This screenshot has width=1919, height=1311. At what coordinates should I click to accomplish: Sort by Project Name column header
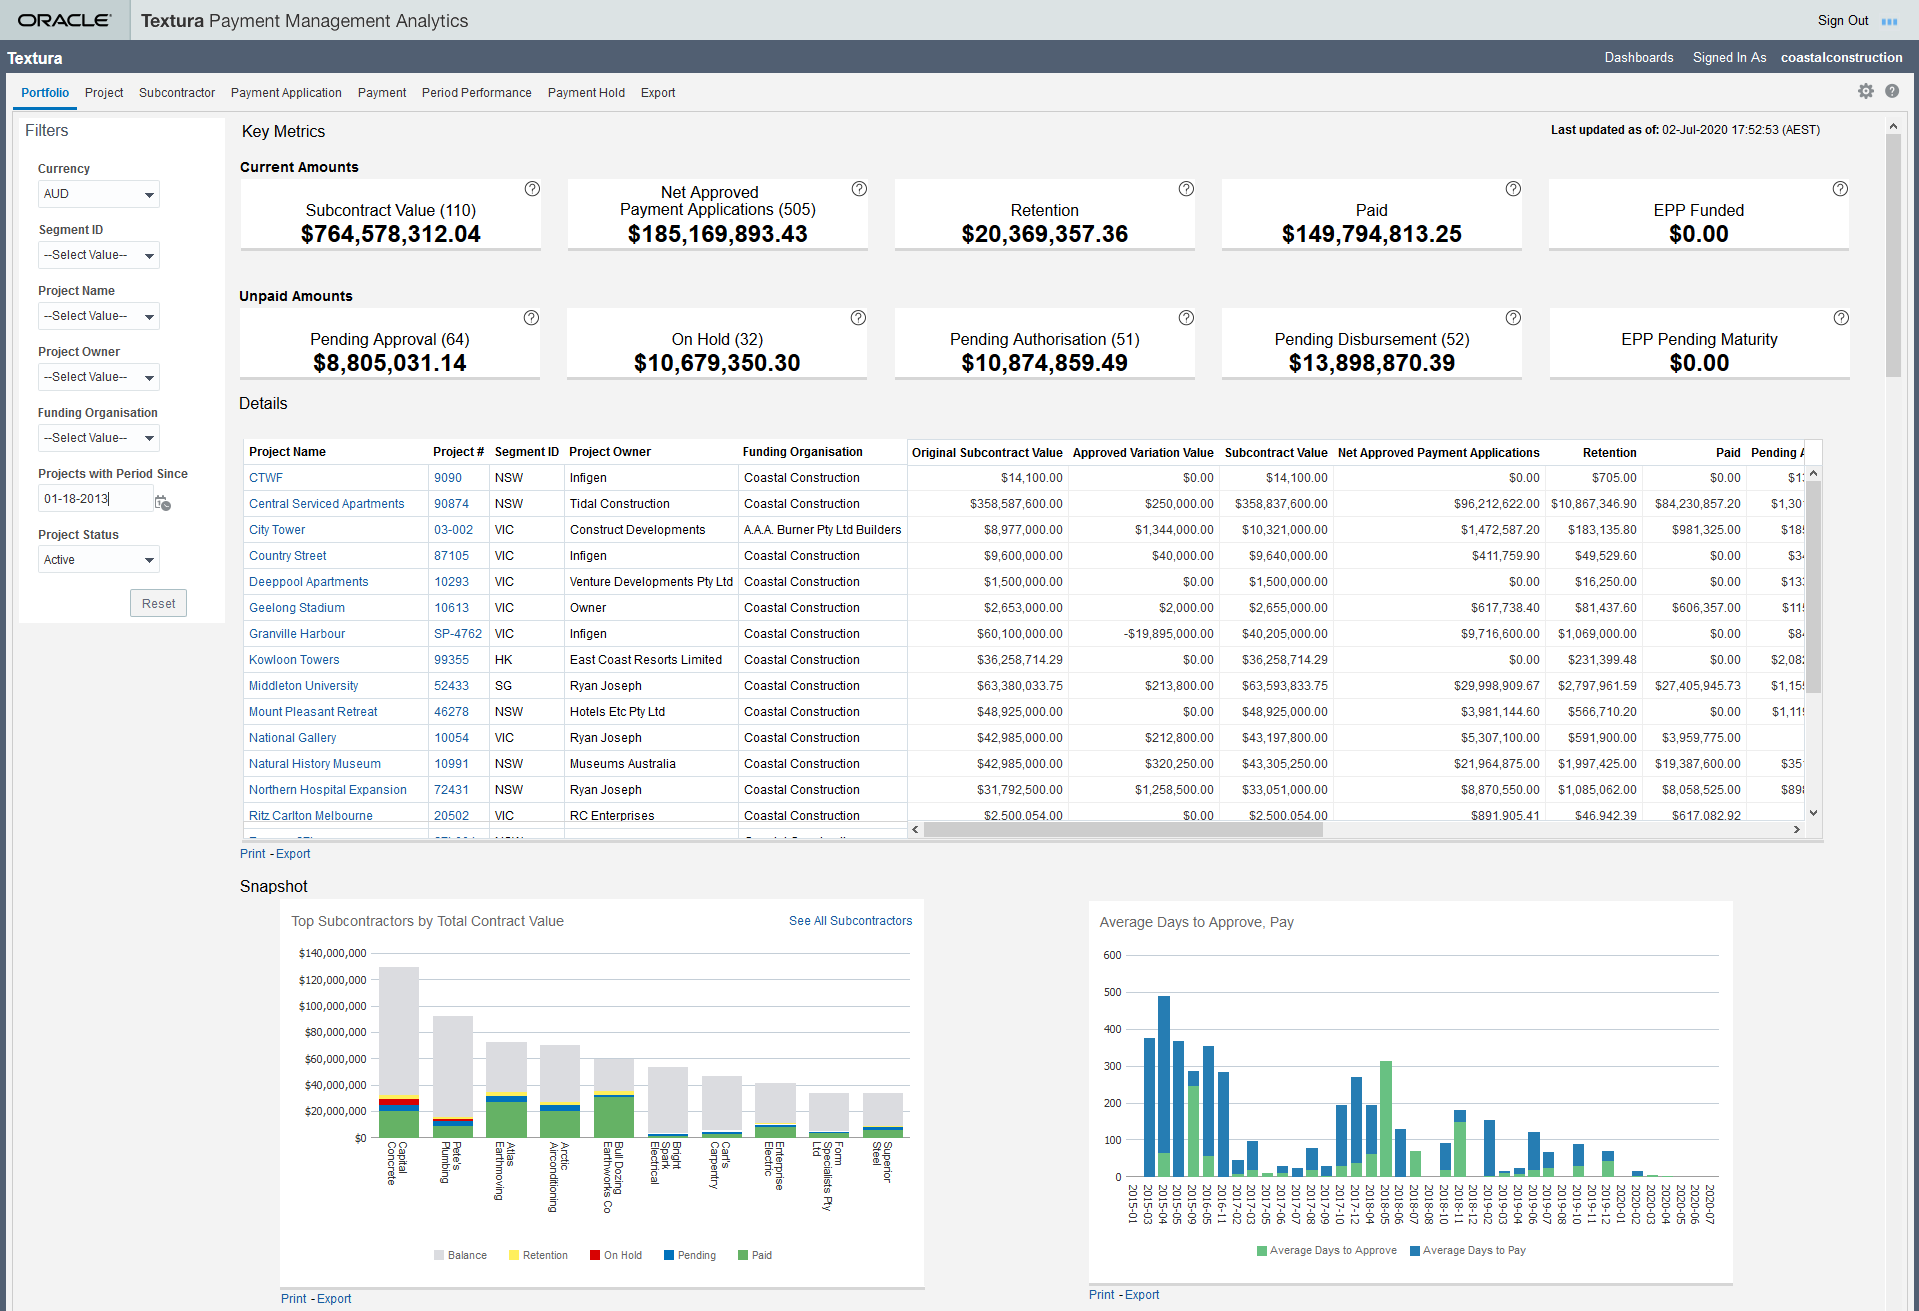287,452
